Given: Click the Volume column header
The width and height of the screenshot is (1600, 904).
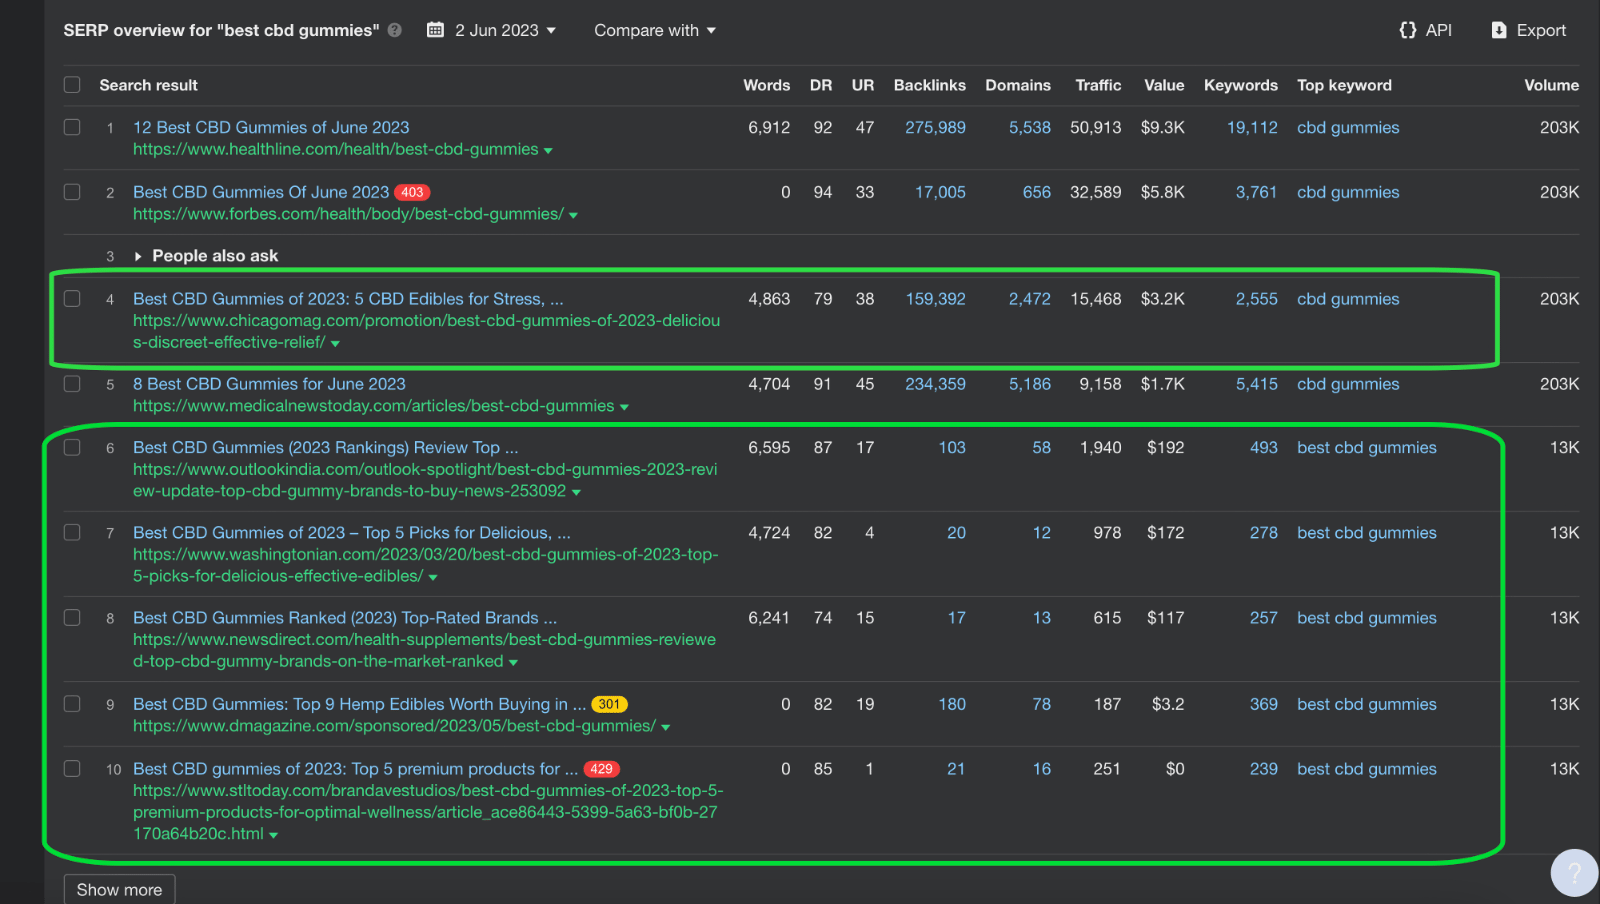Looking at the screenshot, I should click(x=1551, y=85).
